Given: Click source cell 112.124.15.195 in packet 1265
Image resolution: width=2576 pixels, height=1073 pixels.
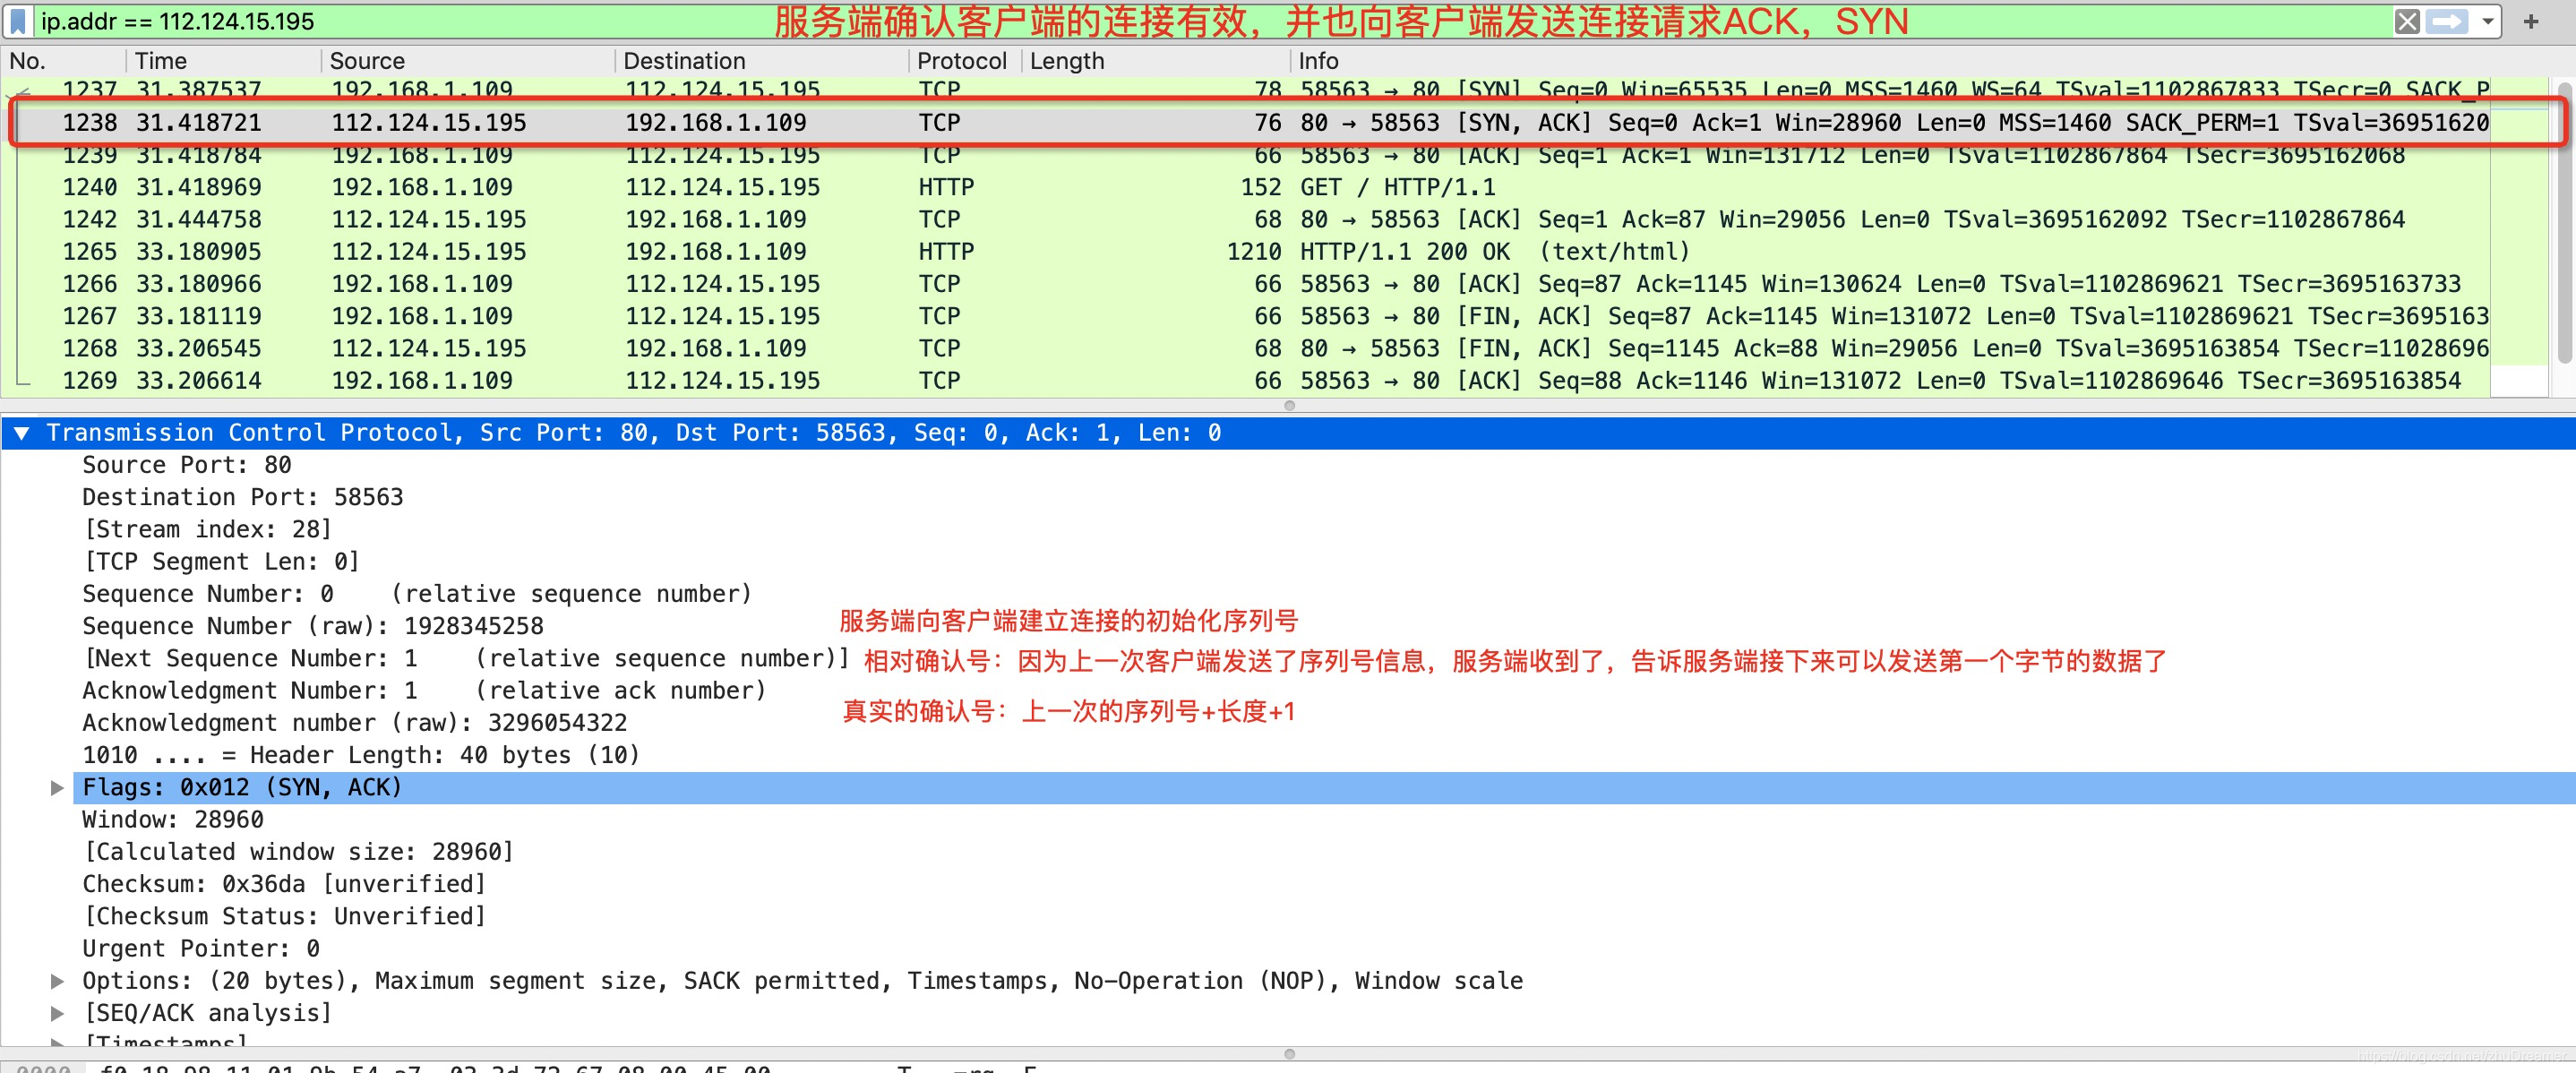Looking at the screenshot, I should click(x=428, y=252).
